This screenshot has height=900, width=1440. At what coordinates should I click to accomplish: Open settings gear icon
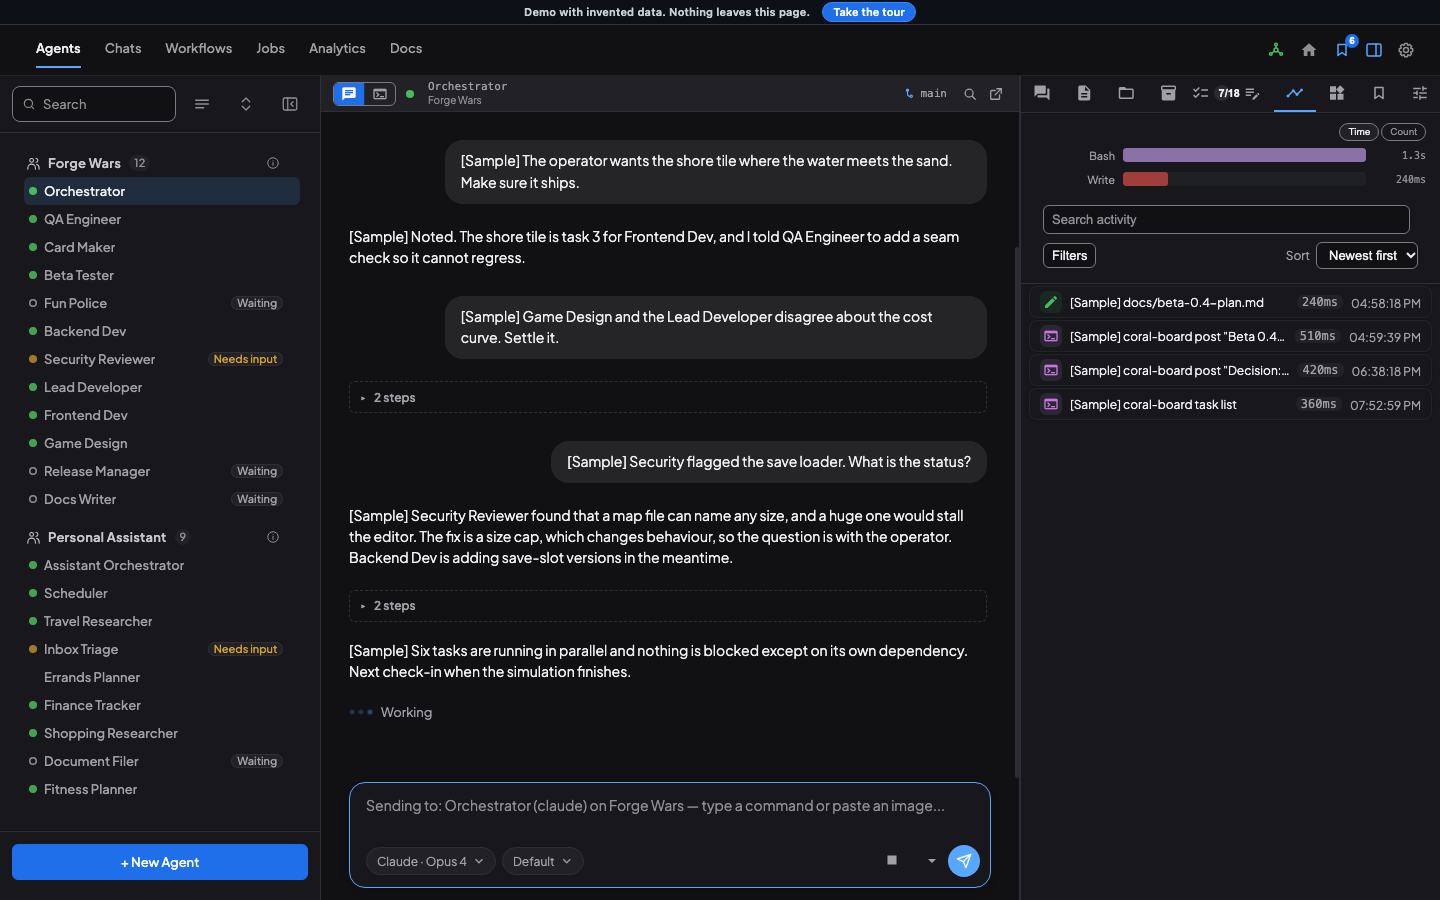(1406, 50)
